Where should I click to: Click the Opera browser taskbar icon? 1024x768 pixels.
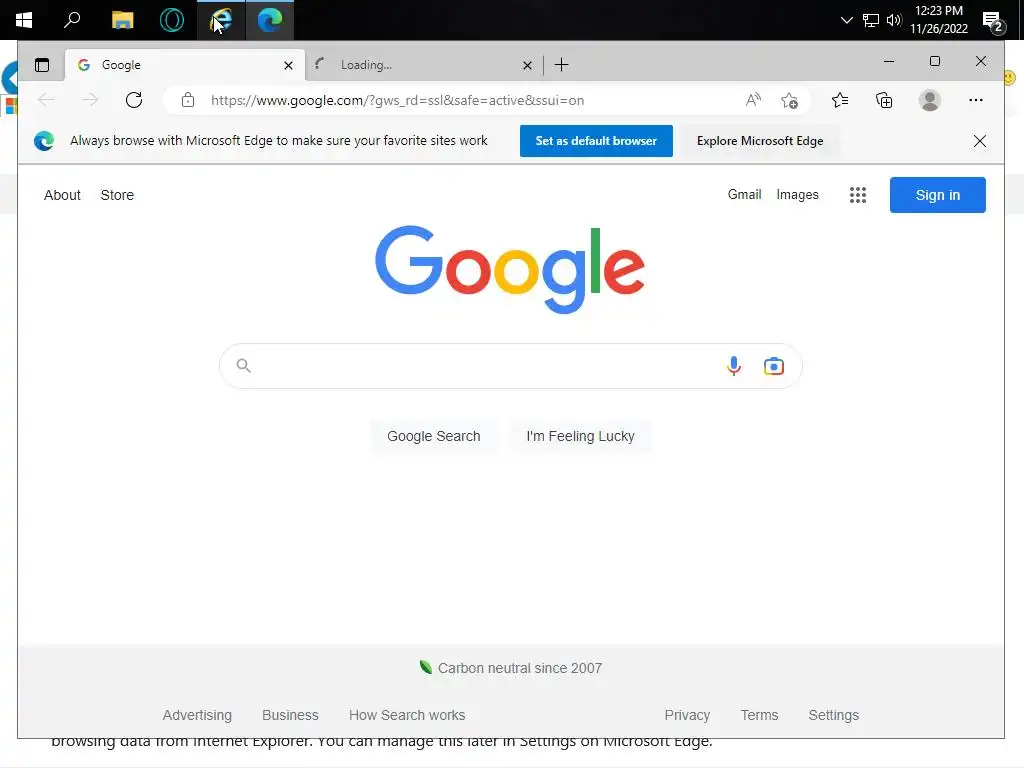172,20
